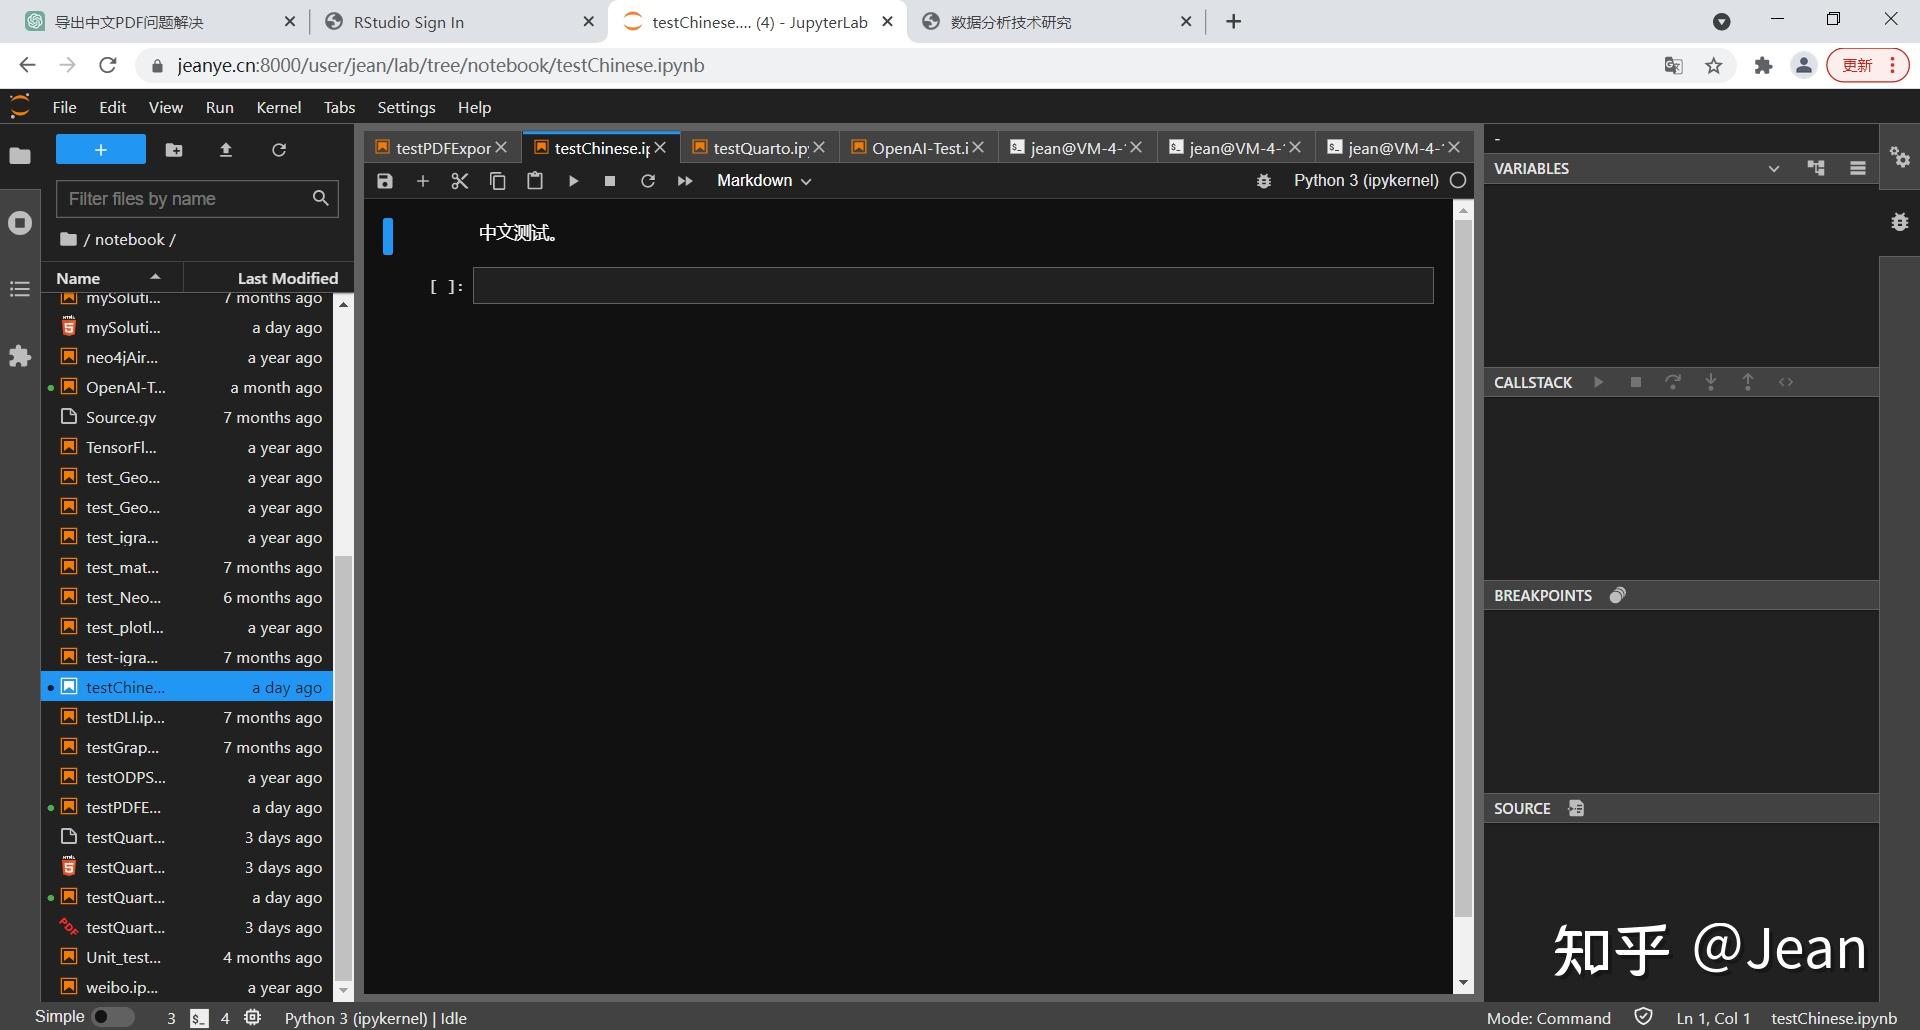Image resolution: width=1920 pixels, height=1030 pixels.
Task: Cut the selected cell with scissors icon
Action: click(x=460, y=181)
